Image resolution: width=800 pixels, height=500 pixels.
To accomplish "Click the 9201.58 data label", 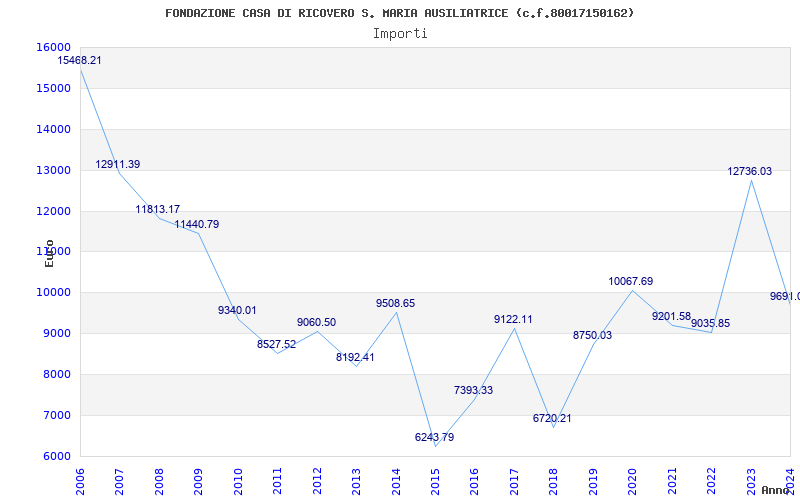I will 671,316.
